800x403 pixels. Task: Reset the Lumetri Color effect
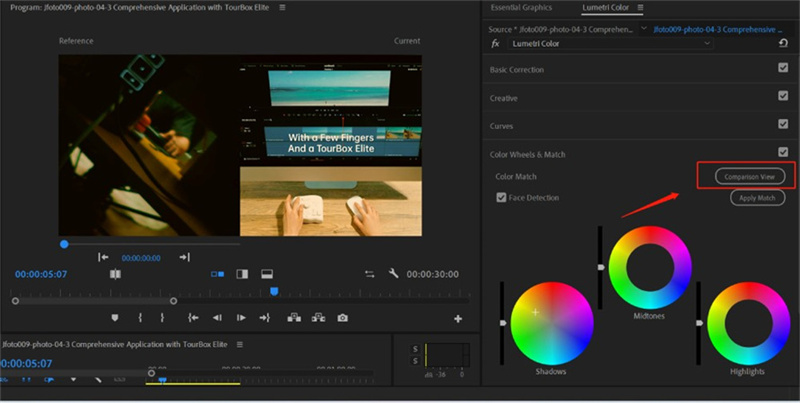coord(782,44)
